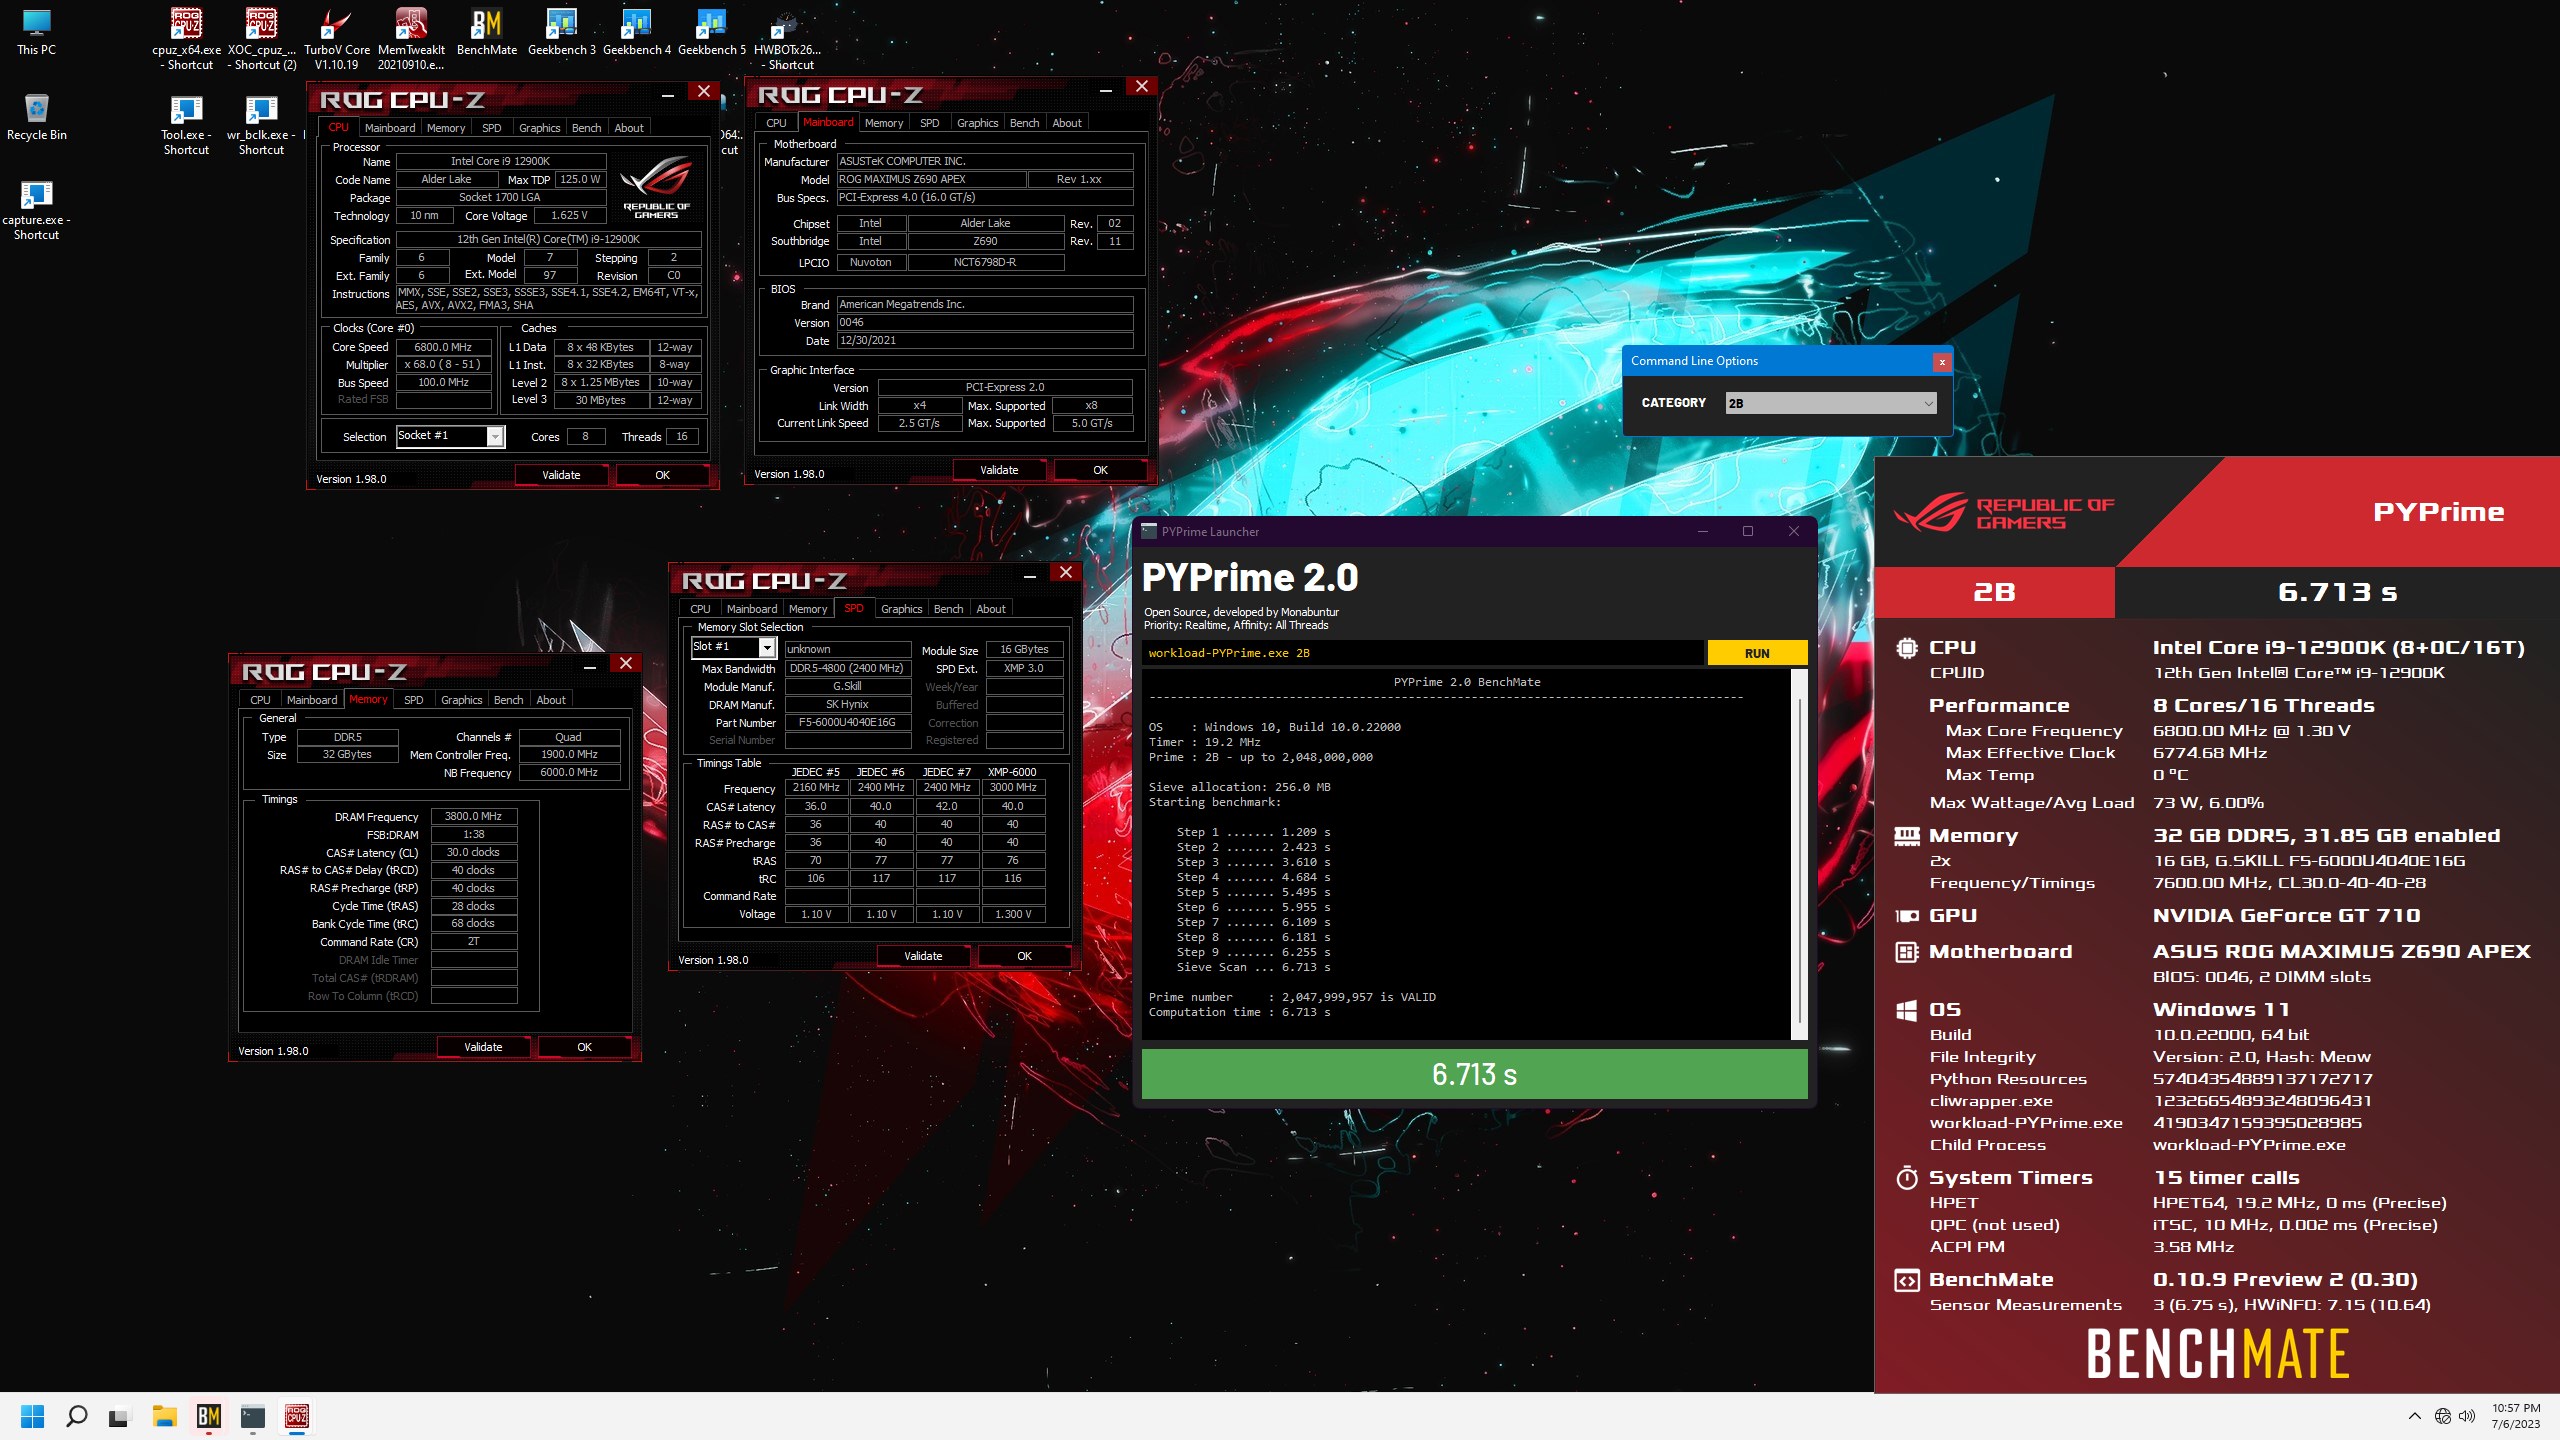Click OK in Memory timings window
Viewport: 2560px width, 1440px height.
[x=584, y=1047]
